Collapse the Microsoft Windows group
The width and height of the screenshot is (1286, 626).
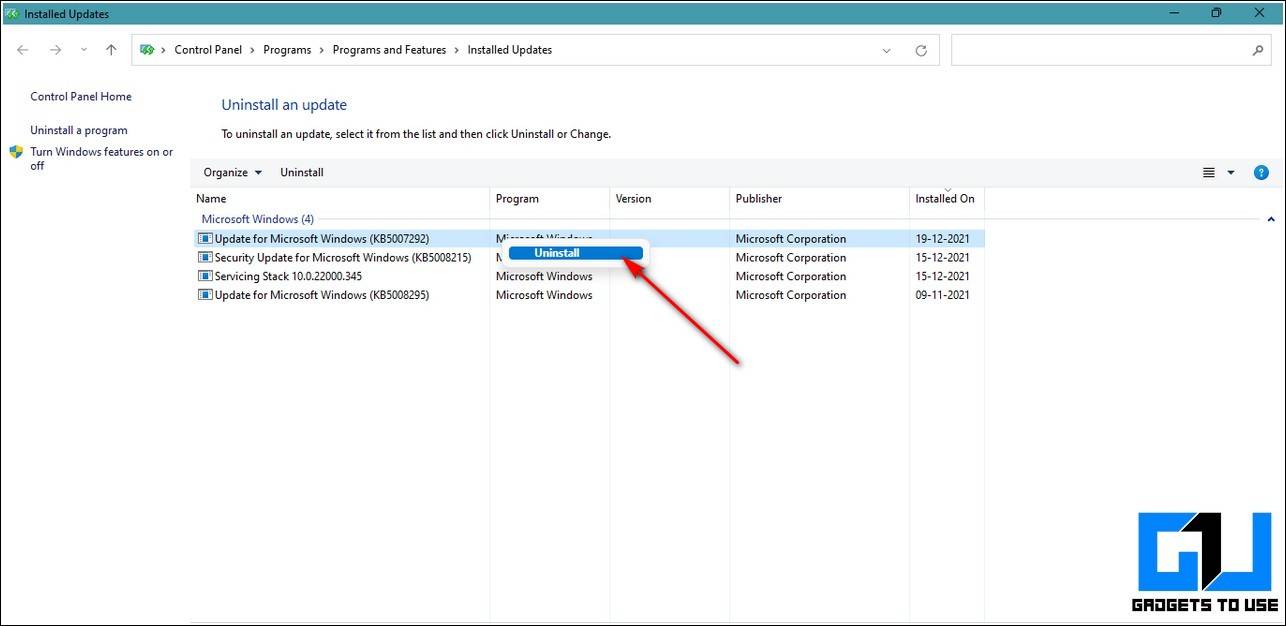point(1270,219)
